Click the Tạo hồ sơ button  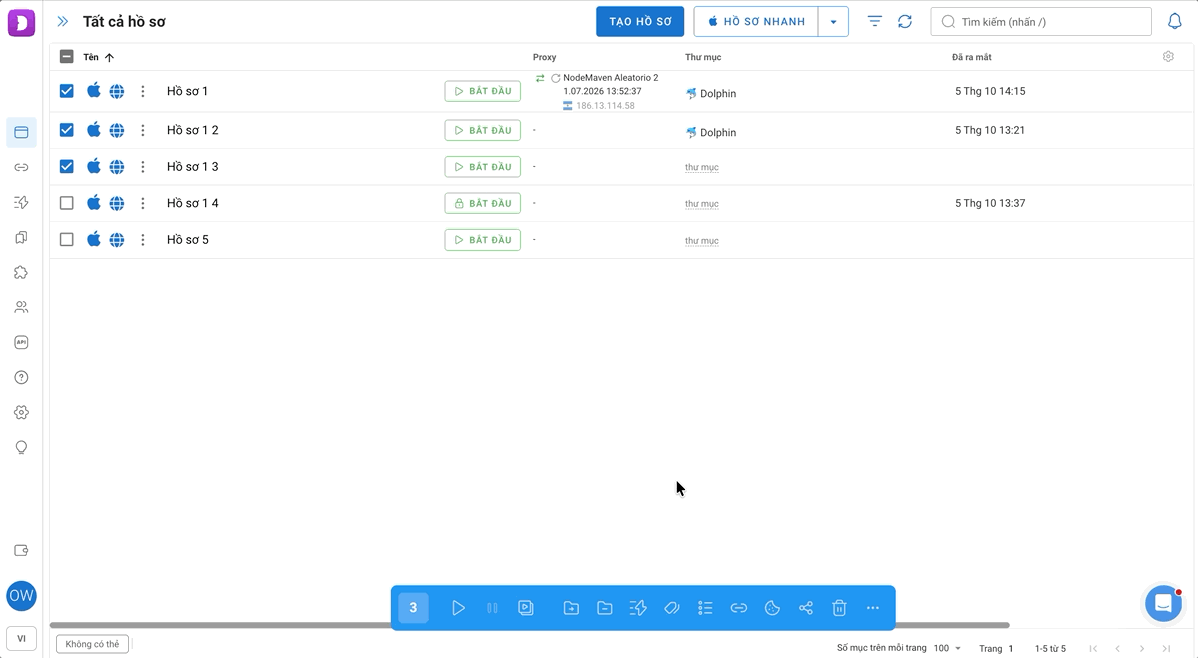point(640,21)
